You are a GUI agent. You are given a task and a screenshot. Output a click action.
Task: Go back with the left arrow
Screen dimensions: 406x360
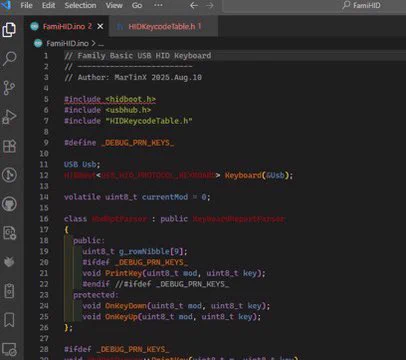coord(194,5)
